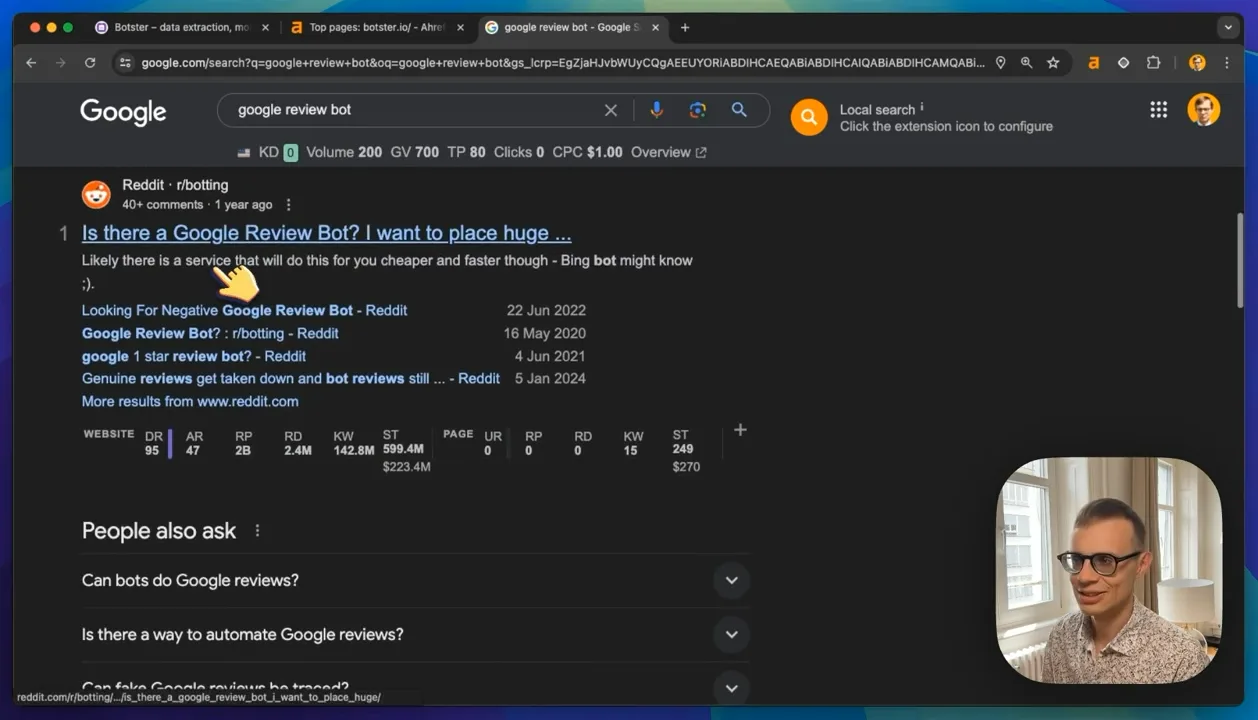Open the zoom indicator in the address bar
This screenshot has width=1258, height=720.
coord(1026,63)
